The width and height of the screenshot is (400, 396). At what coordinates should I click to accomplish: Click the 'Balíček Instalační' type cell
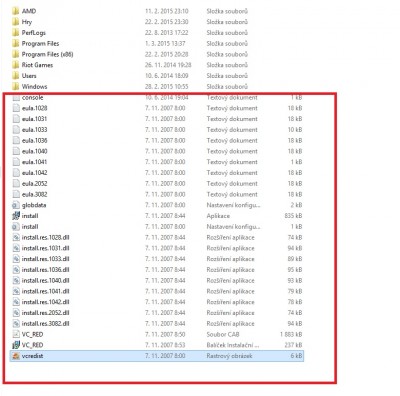[x=233, y=345]
